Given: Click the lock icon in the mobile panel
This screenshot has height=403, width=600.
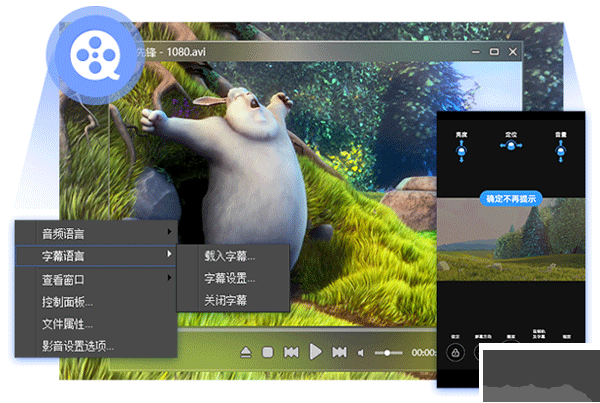Looking at the screenshot, I should coord(455,353).
